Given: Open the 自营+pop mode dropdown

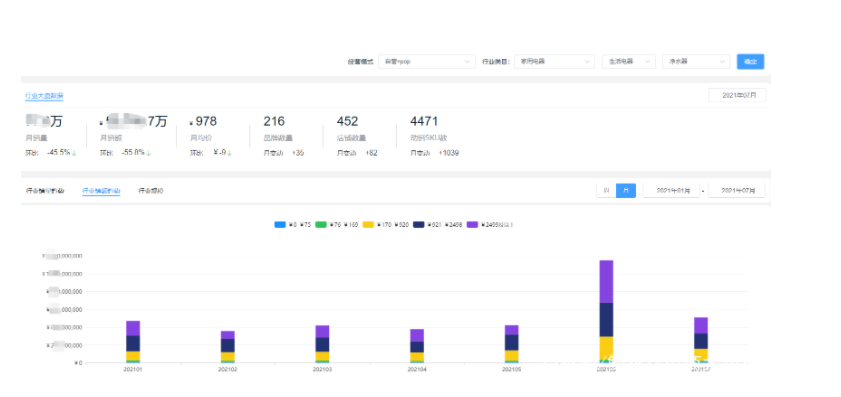Looking at the screenshot, I should coord(426,62).
